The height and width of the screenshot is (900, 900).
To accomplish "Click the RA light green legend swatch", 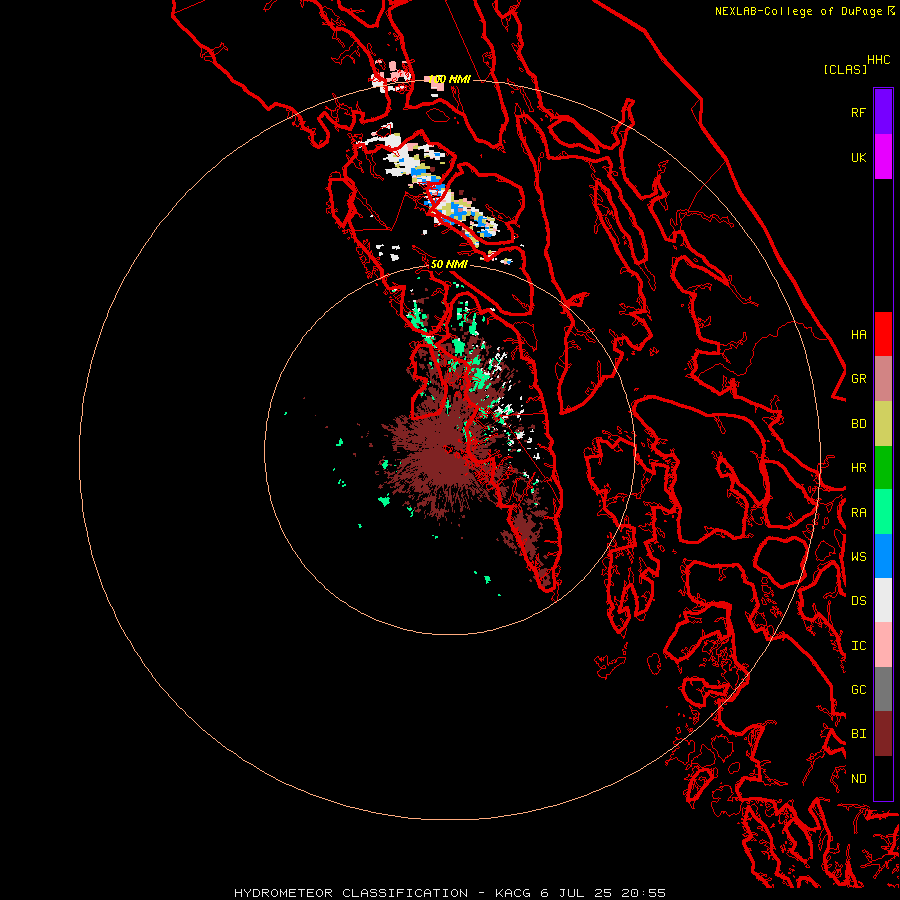I will 883,512.
